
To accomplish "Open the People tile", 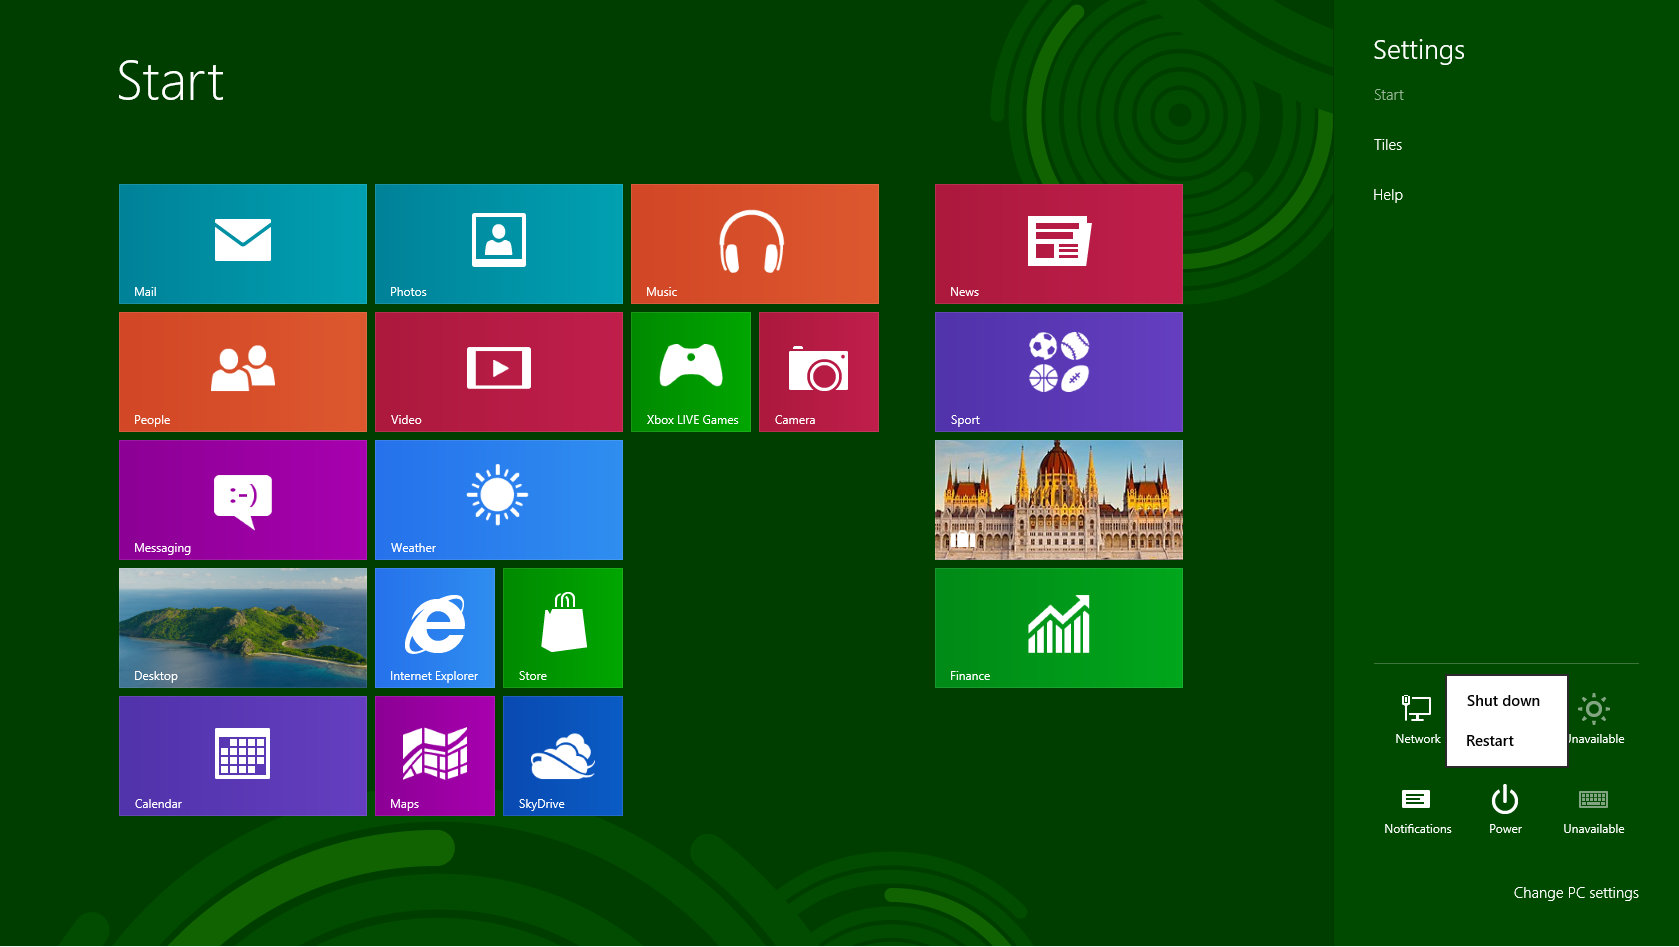I will coord(243,372).
